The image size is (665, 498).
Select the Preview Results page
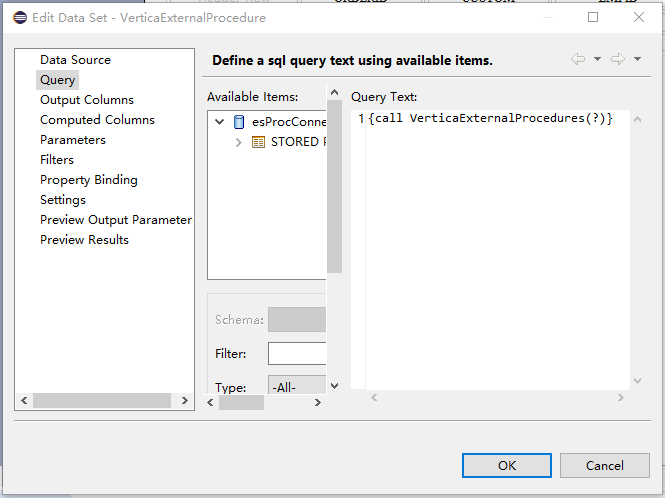point(84,240)
